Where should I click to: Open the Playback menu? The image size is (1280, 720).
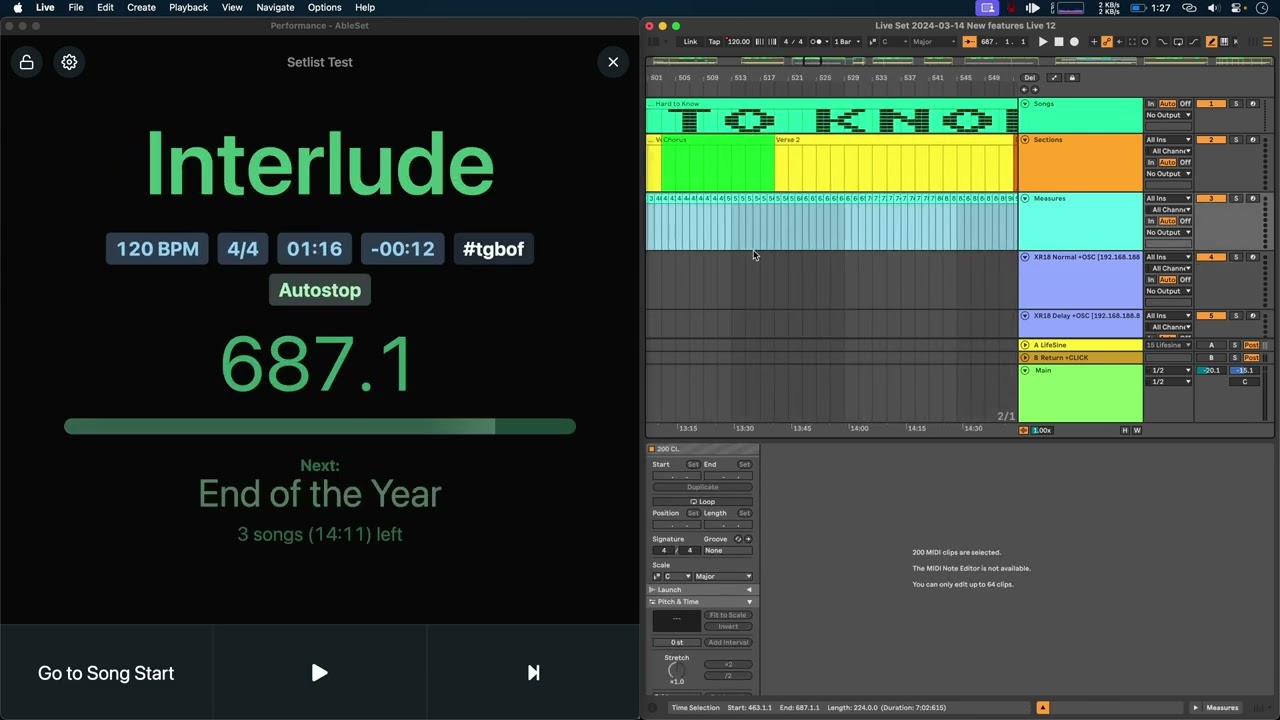pos(188,7)
